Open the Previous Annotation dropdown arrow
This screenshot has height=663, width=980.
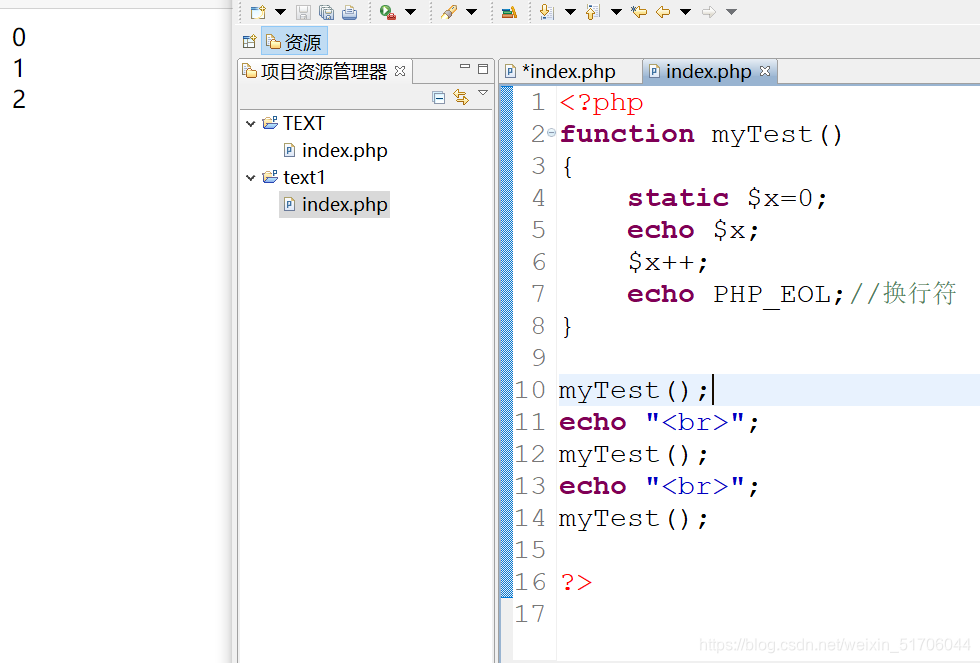[616, 12]
